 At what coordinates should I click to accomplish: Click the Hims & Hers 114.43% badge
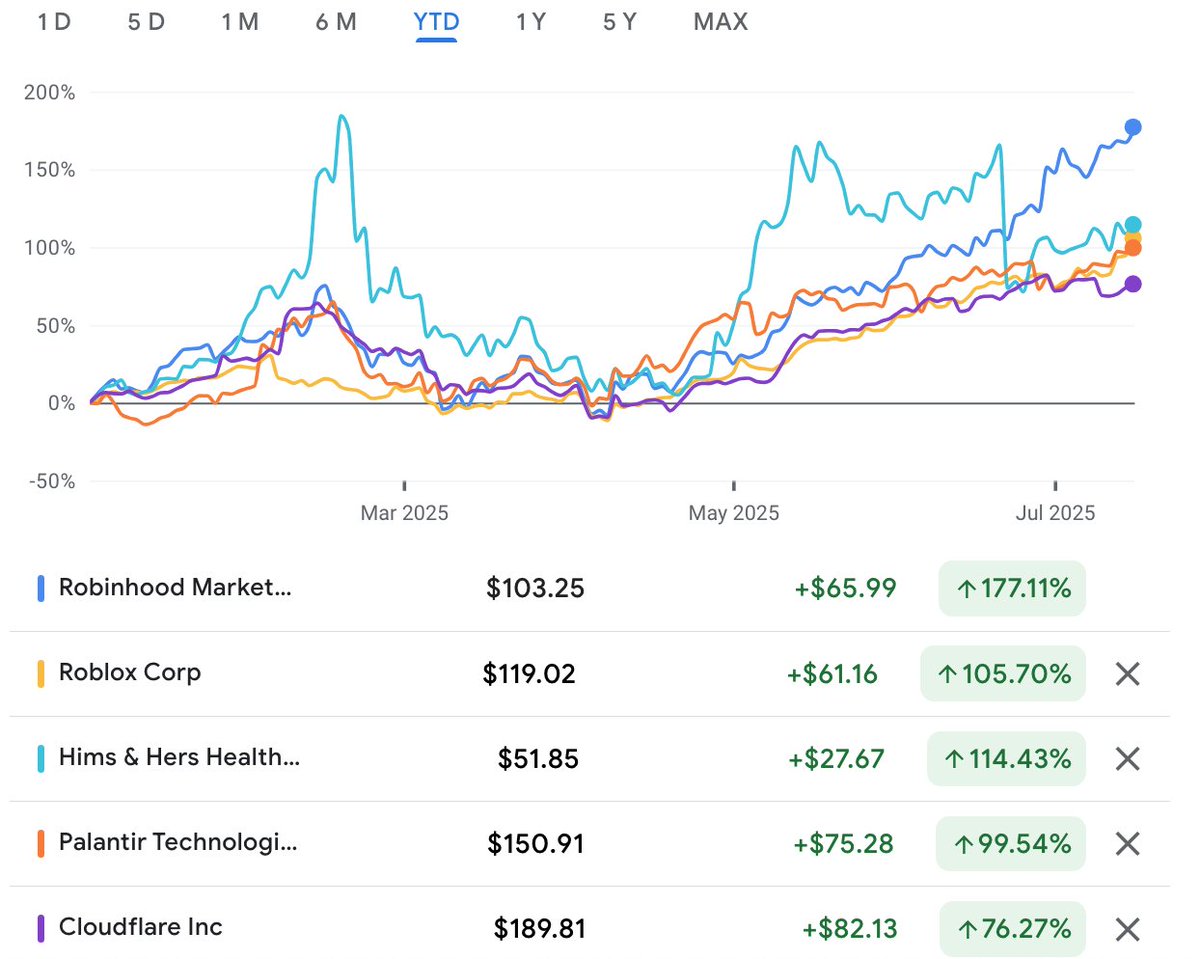point(1007,759)
